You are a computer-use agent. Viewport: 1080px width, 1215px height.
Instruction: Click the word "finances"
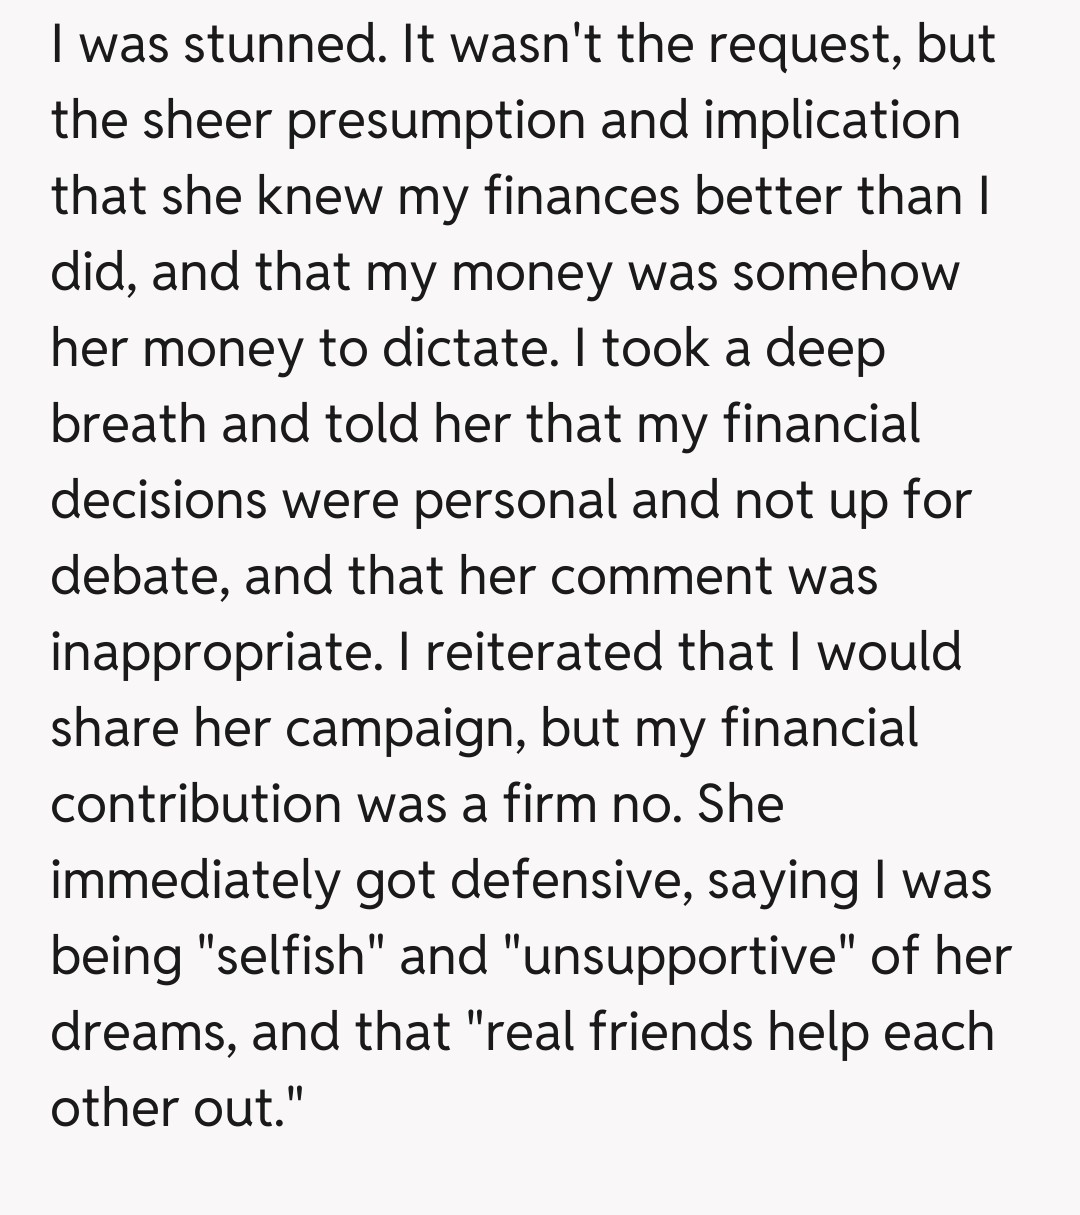[582, 197]
